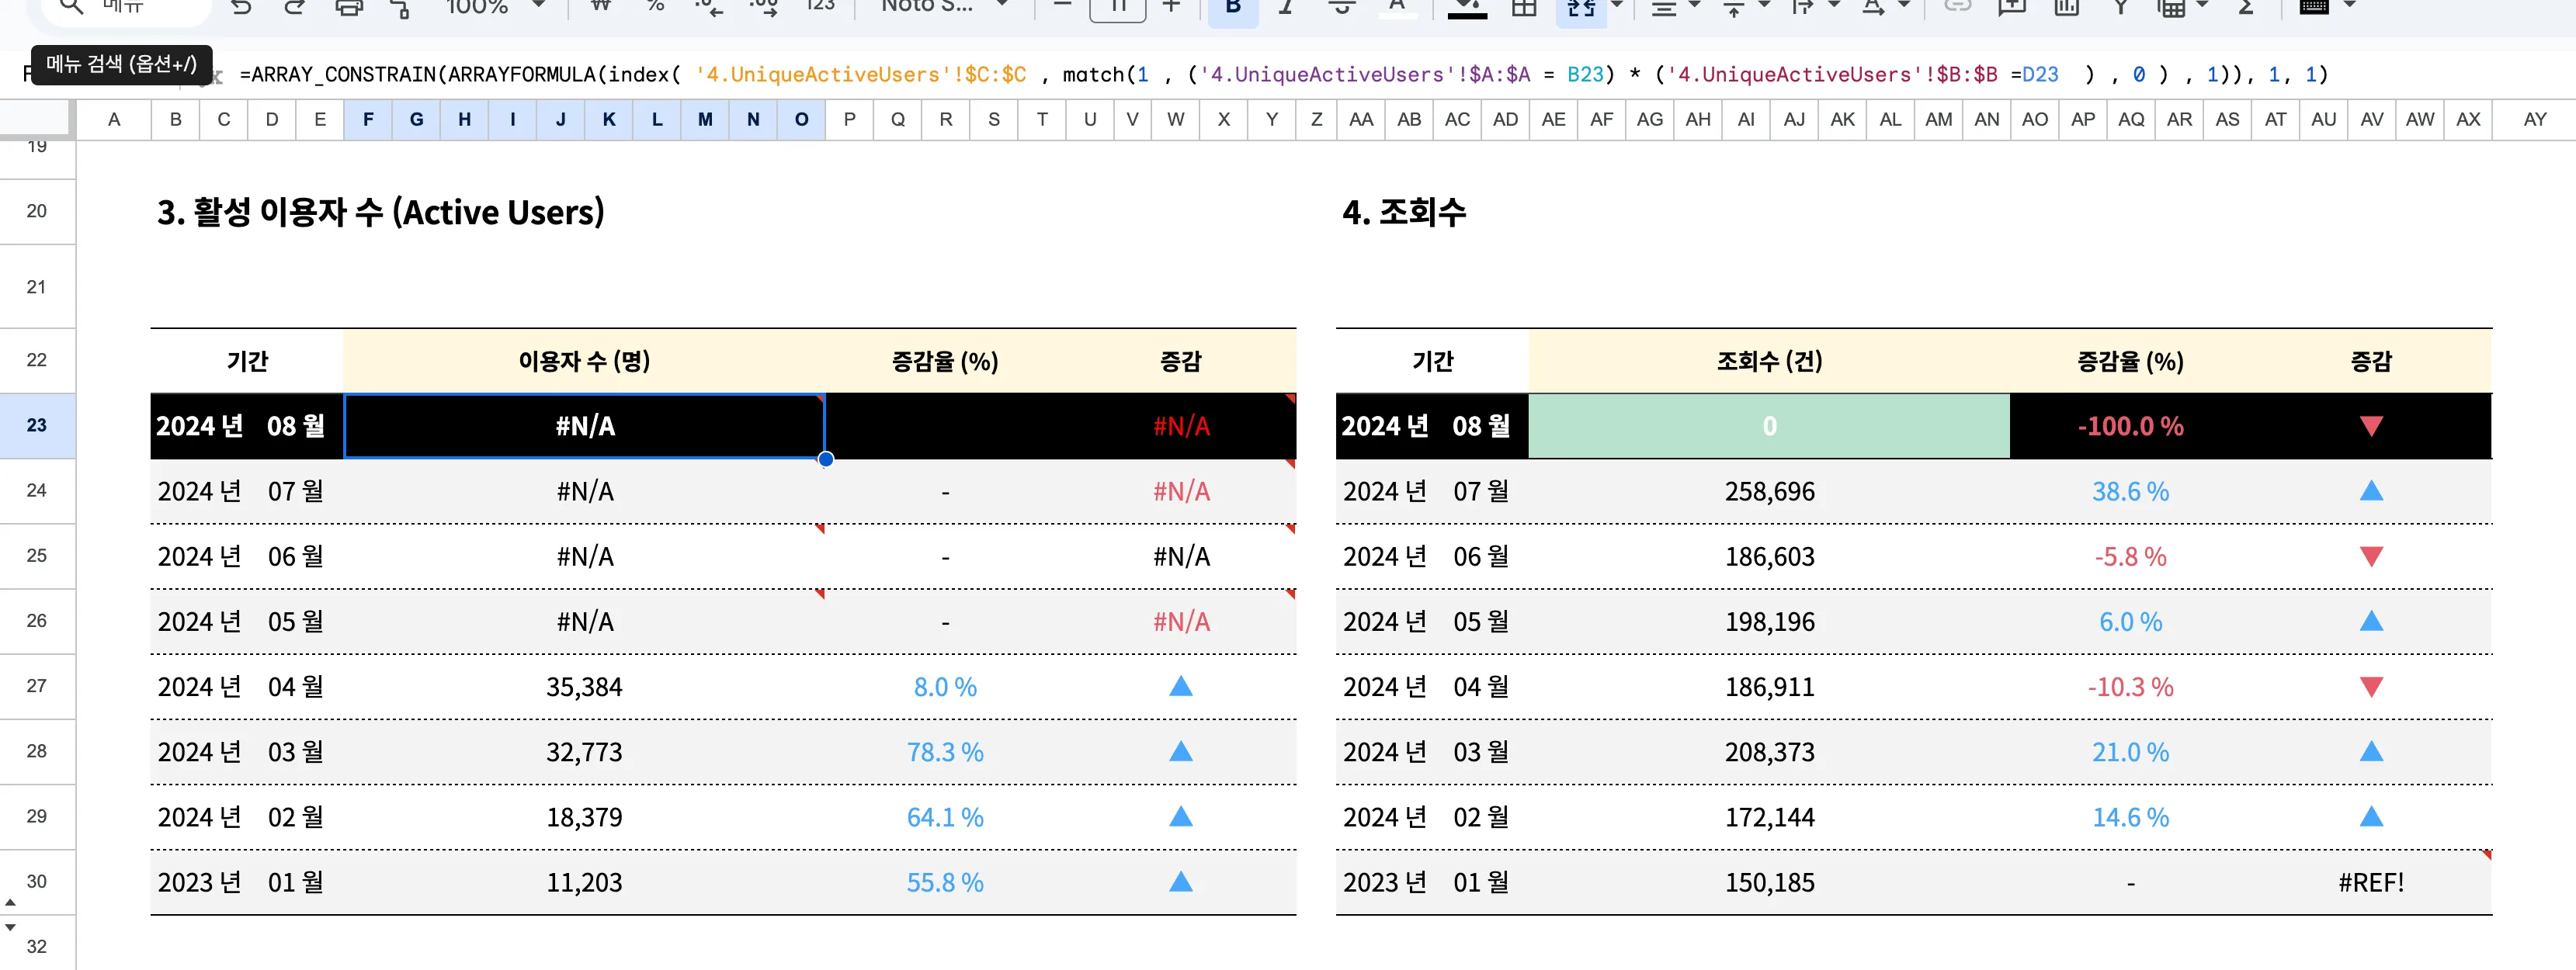Viewport: 2576px width, 970px height.
Task: Select the active #N/A cell for 2024 08
Action: point(584,426)
